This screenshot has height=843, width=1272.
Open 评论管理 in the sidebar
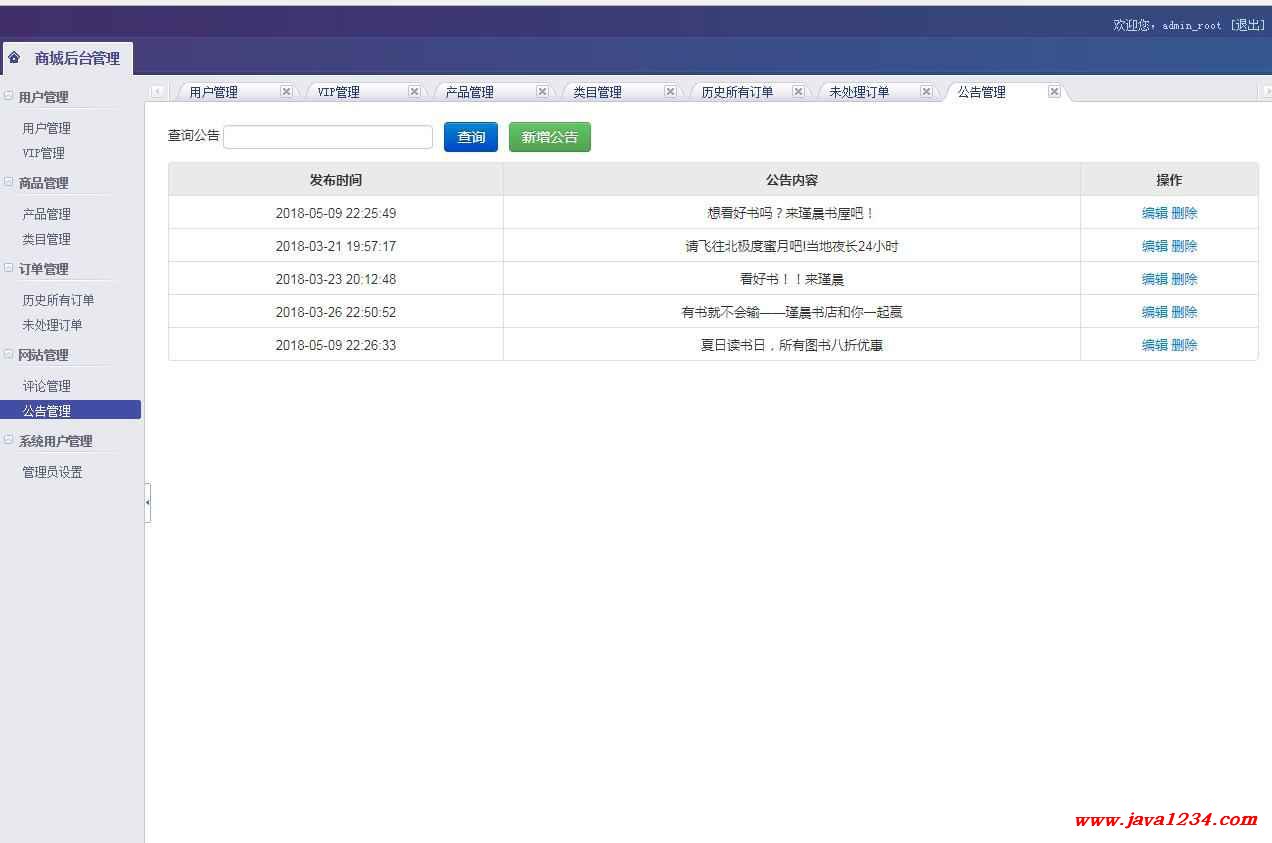[x=47, y=386]
